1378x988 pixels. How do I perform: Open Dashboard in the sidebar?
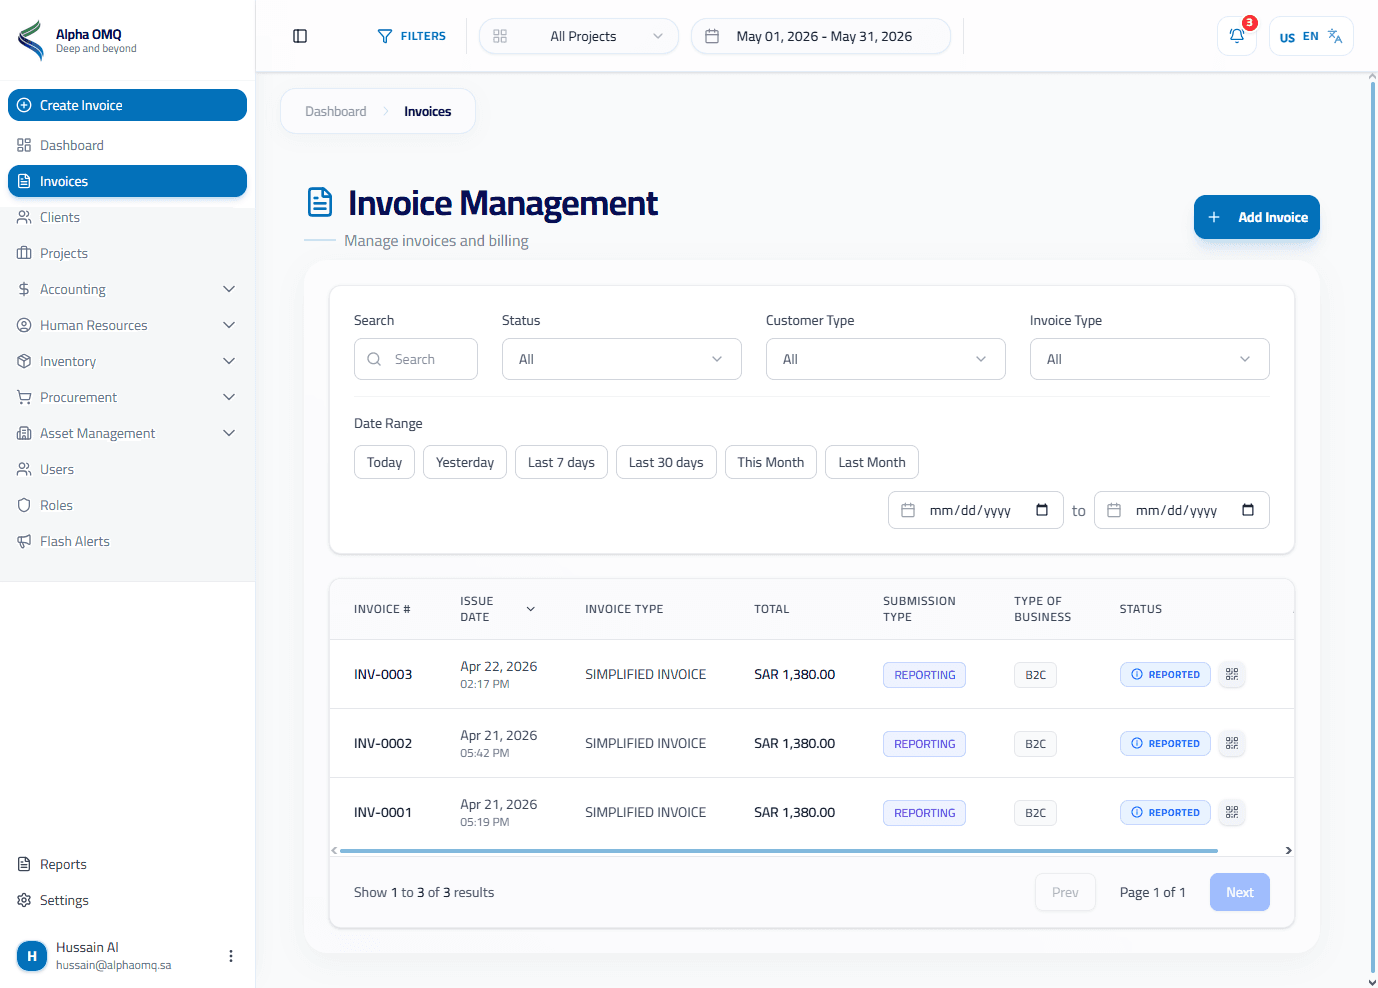[127, 145]
